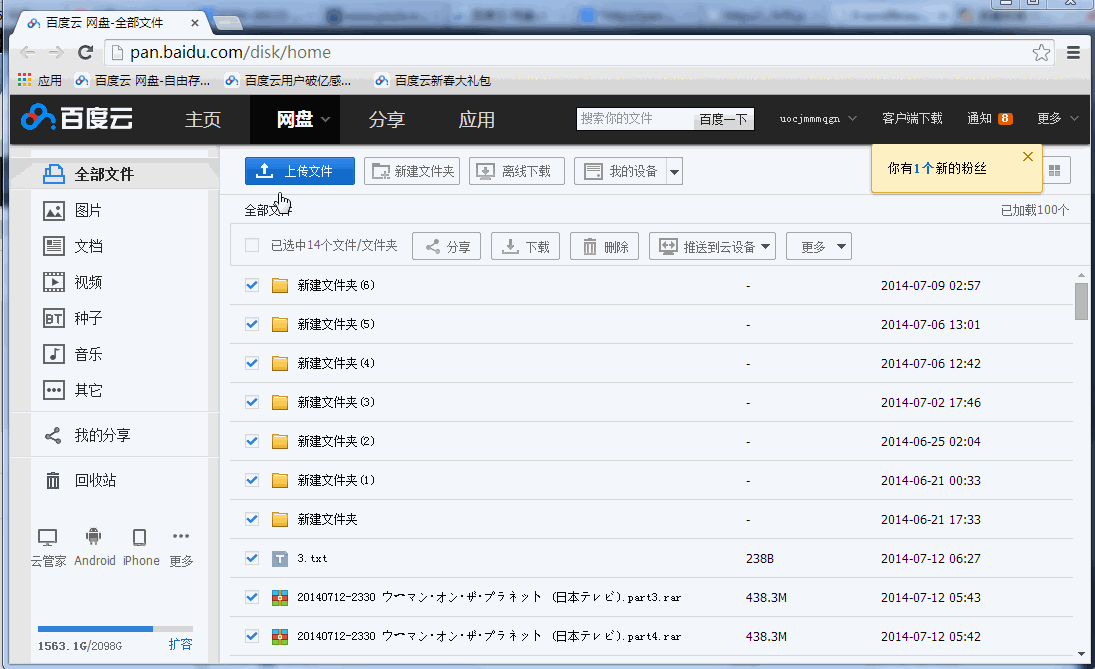
Task: Open the Chrome menu icon
Action: pos(1073,52)
